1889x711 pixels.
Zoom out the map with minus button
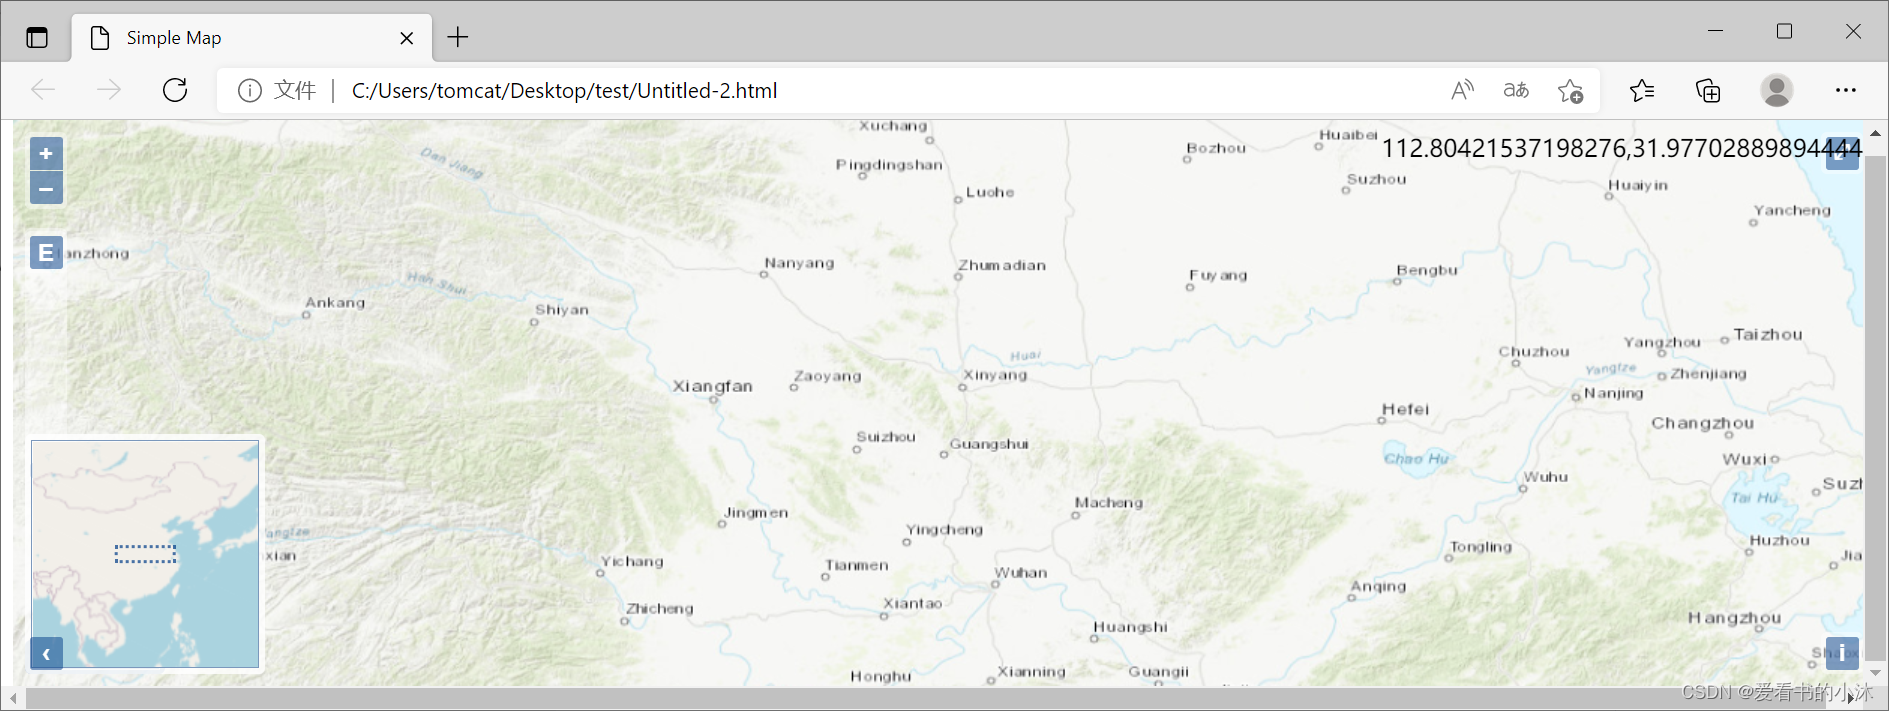pos(46,188)
